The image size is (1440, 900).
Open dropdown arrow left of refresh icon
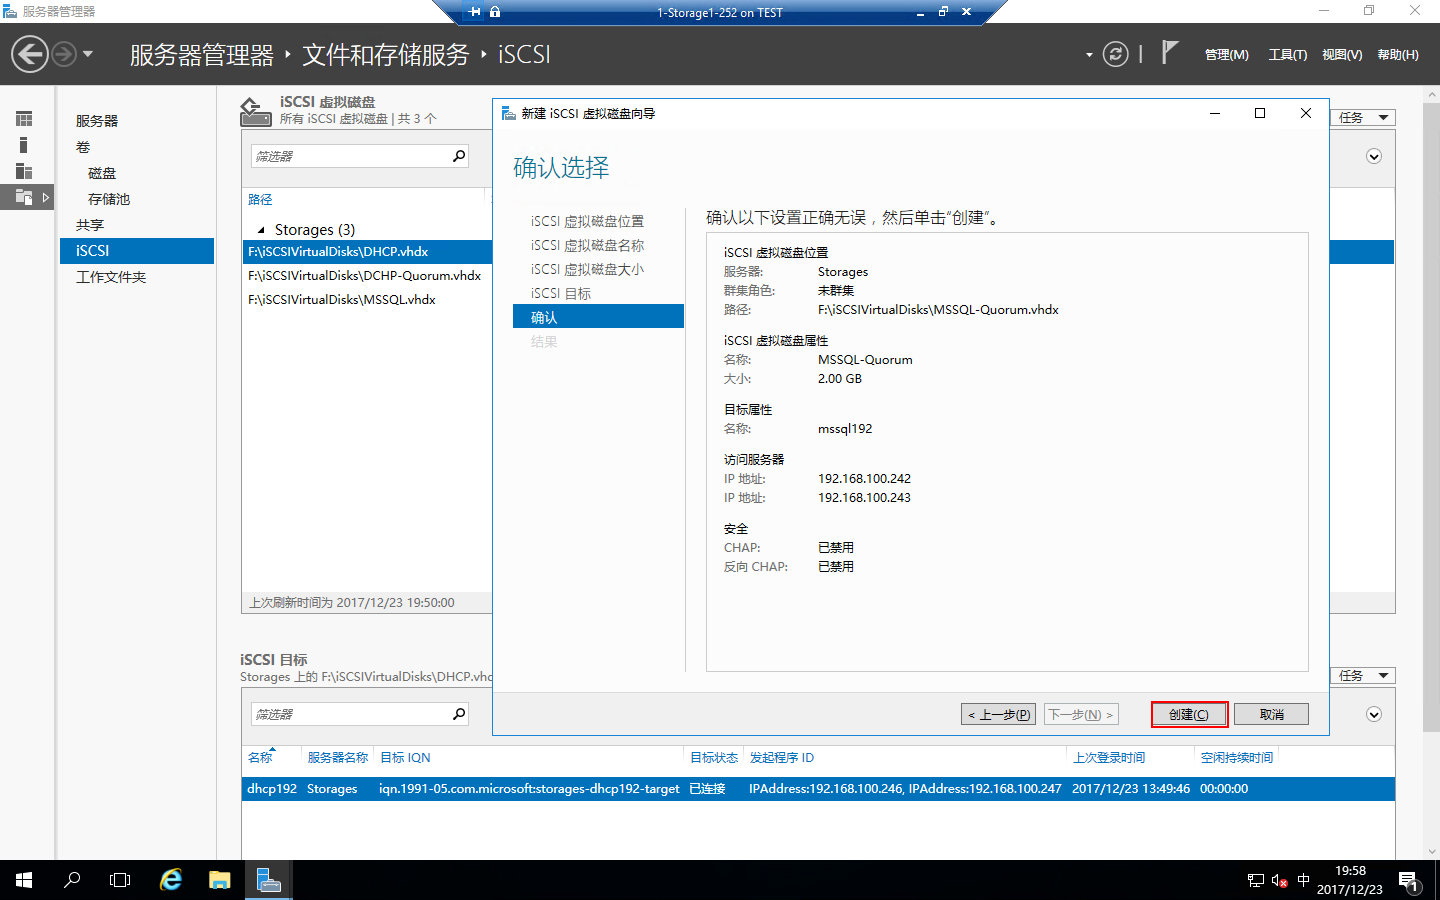[x=1089, y=55]
